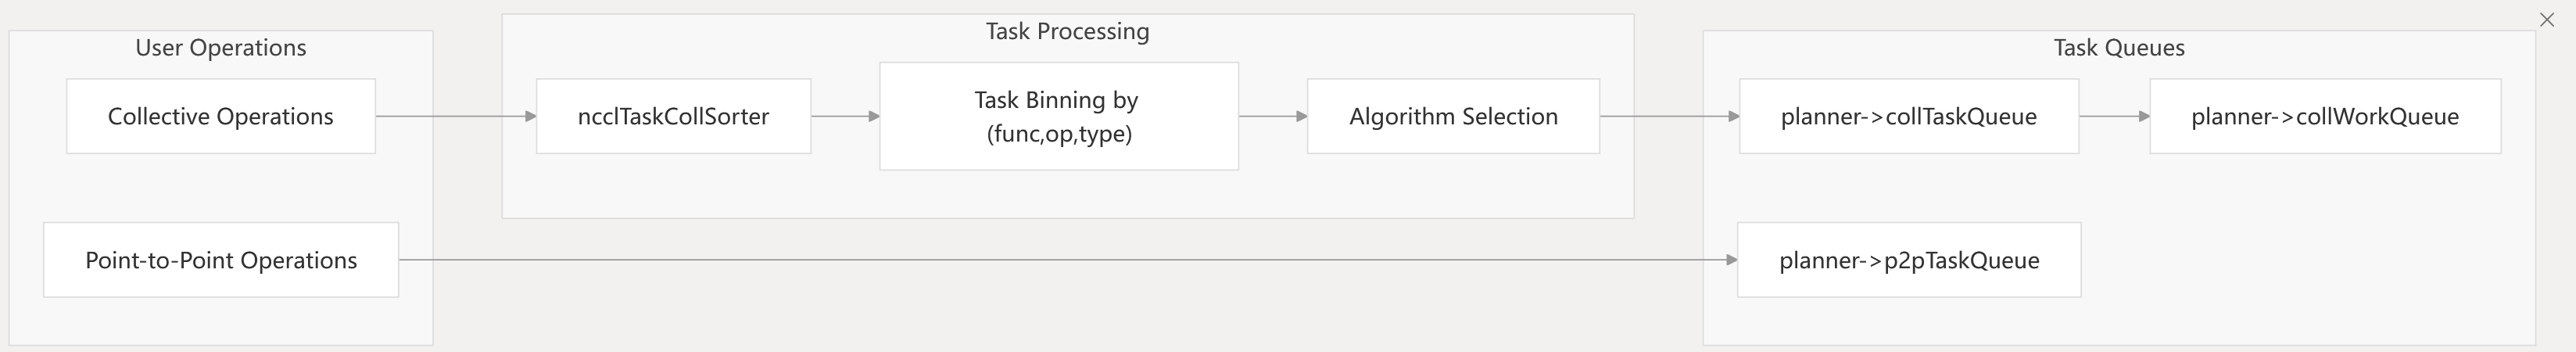Click the Collective Operations node

click(x=221, y=116)
